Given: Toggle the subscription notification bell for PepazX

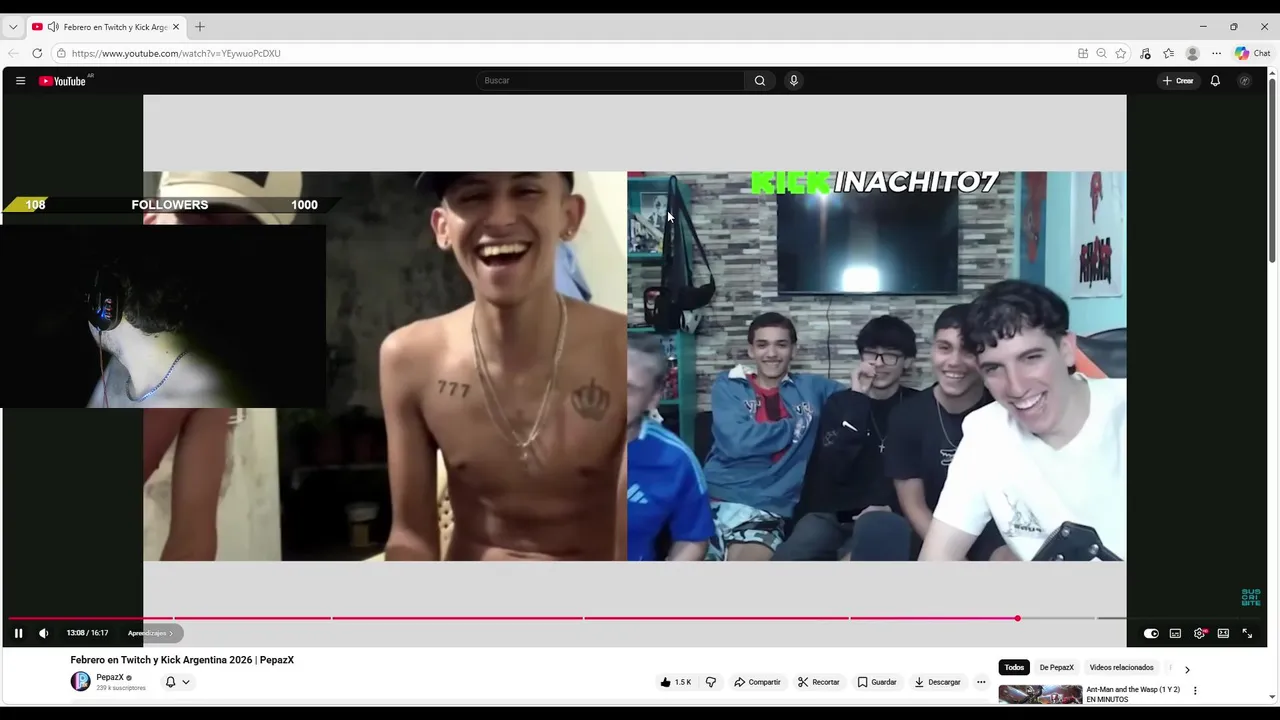Looking at the screenshot, I should tap(170, 682).
